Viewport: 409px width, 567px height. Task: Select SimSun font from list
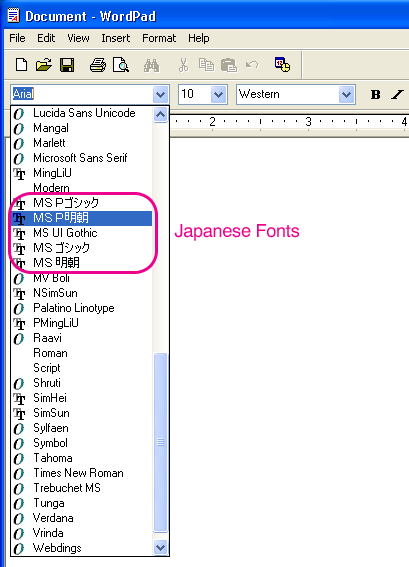click(82, 413)
